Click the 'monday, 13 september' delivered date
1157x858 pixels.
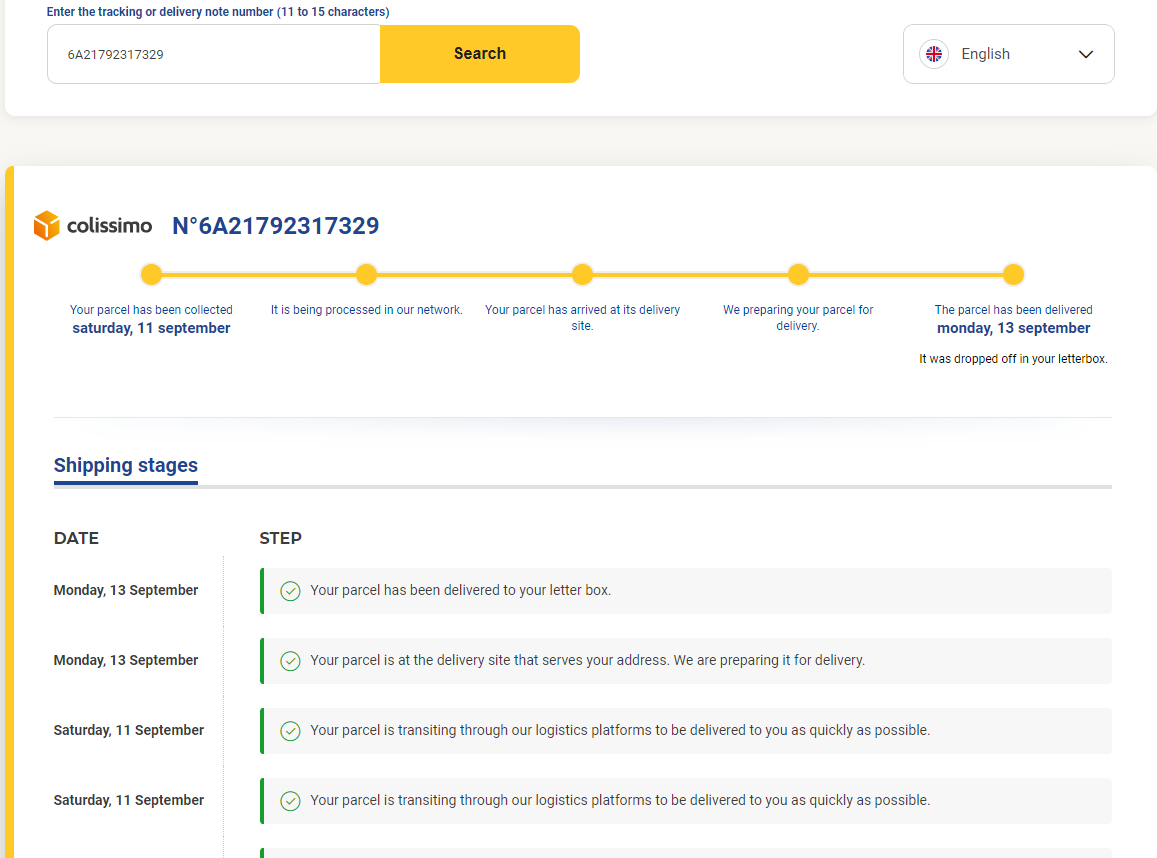pos(1013,328)
